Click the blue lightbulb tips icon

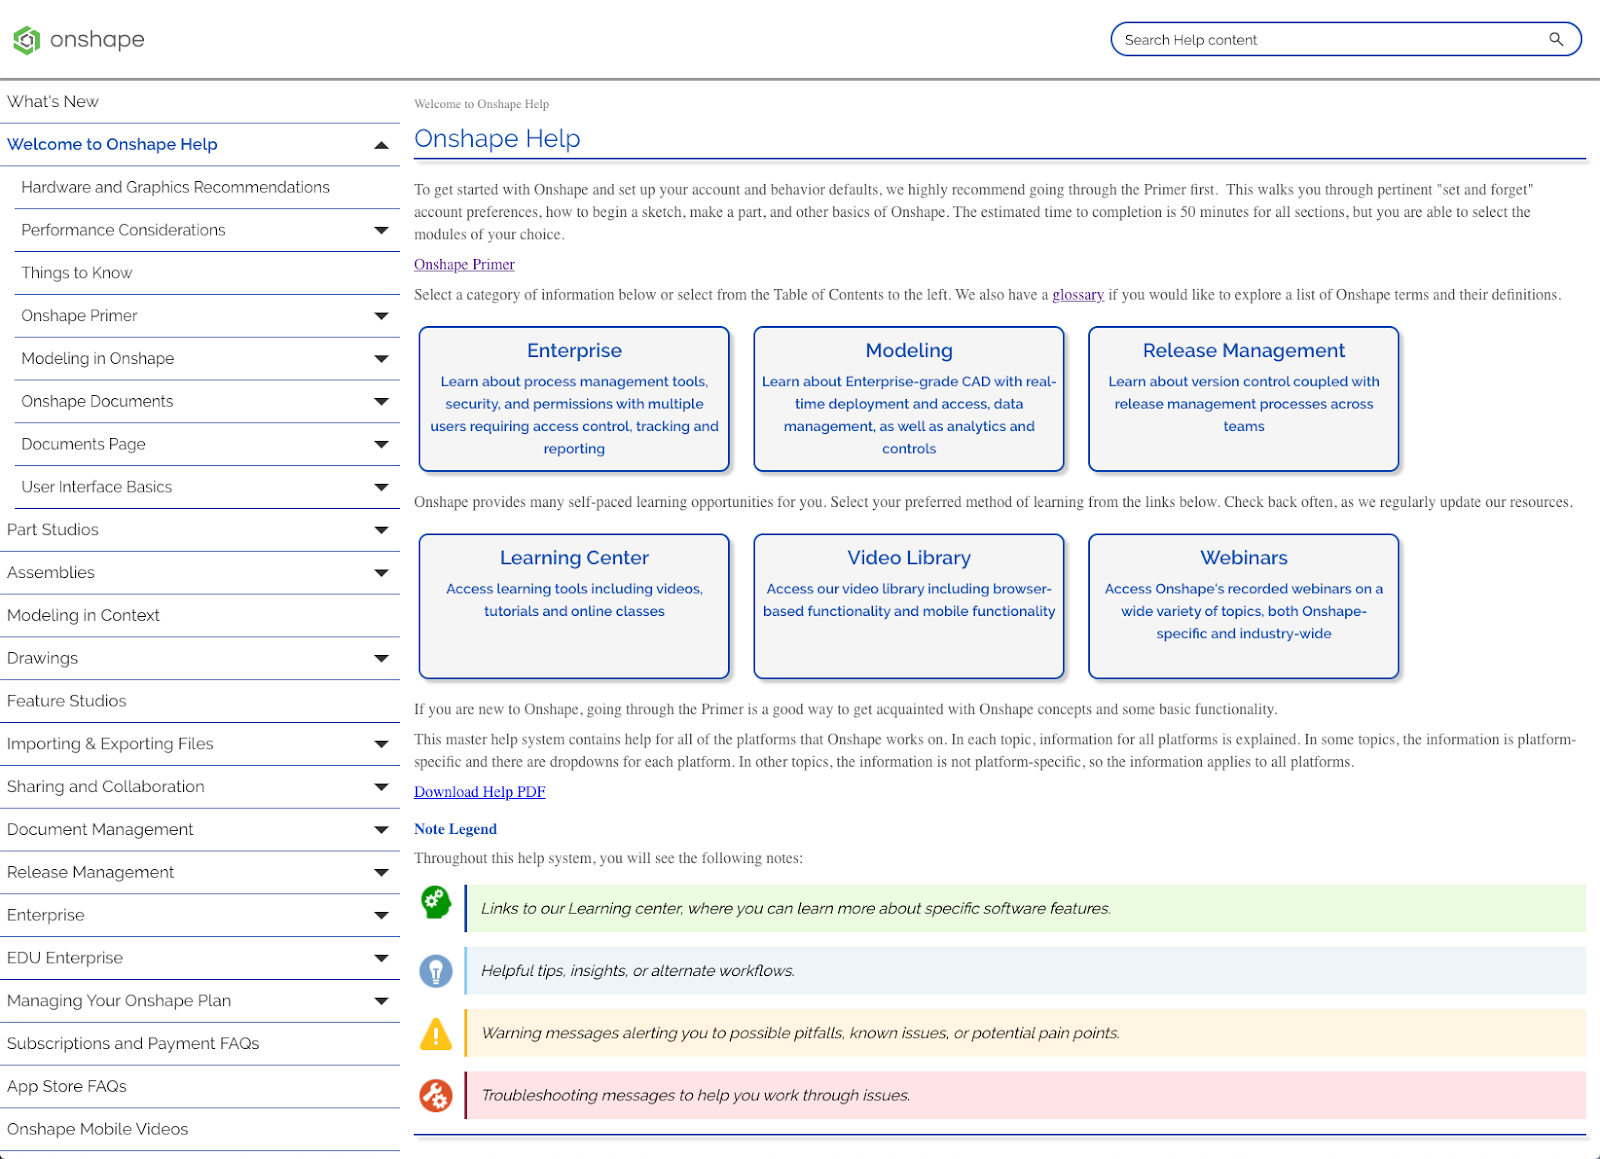436,971
